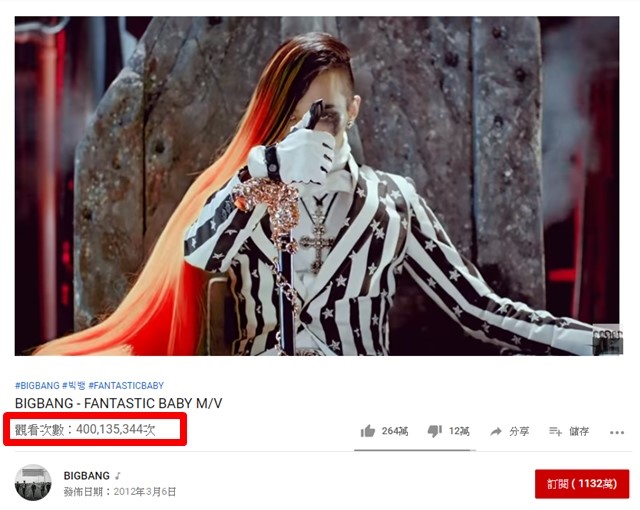
Task: Click the thumbs-up like icon
Action: pyautogui.click(x=368, y=431)
